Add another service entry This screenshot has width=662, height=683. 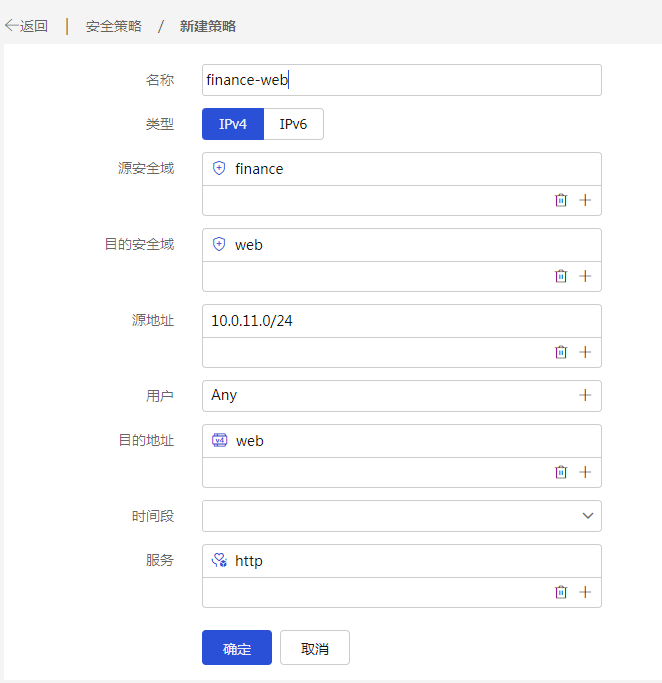585,592
